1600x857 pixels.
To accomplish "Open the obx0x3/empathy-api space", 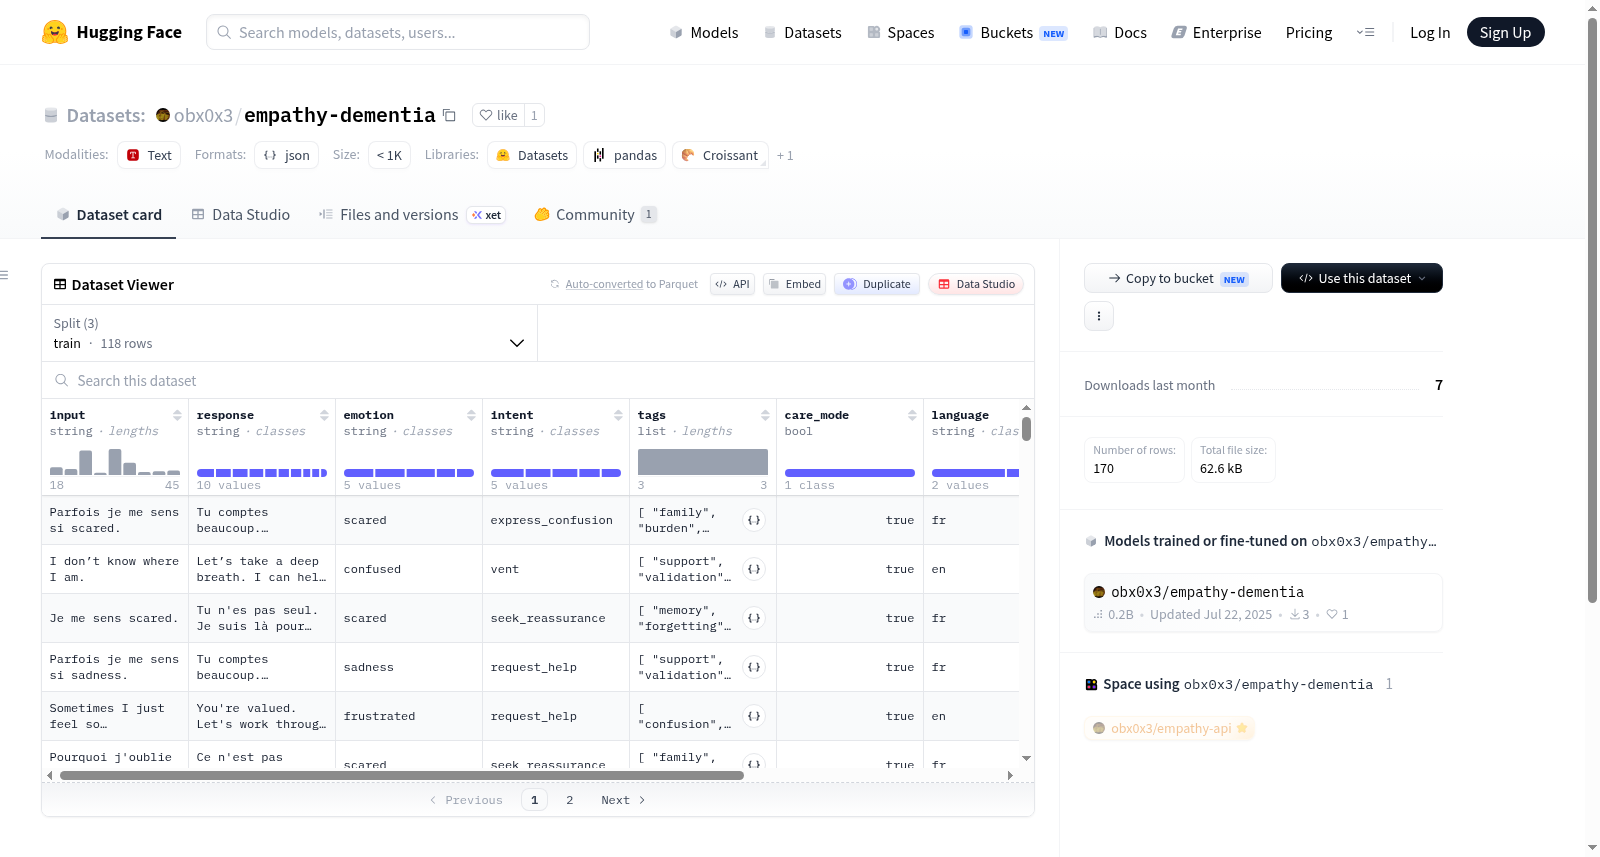I will coord(1170,728).
